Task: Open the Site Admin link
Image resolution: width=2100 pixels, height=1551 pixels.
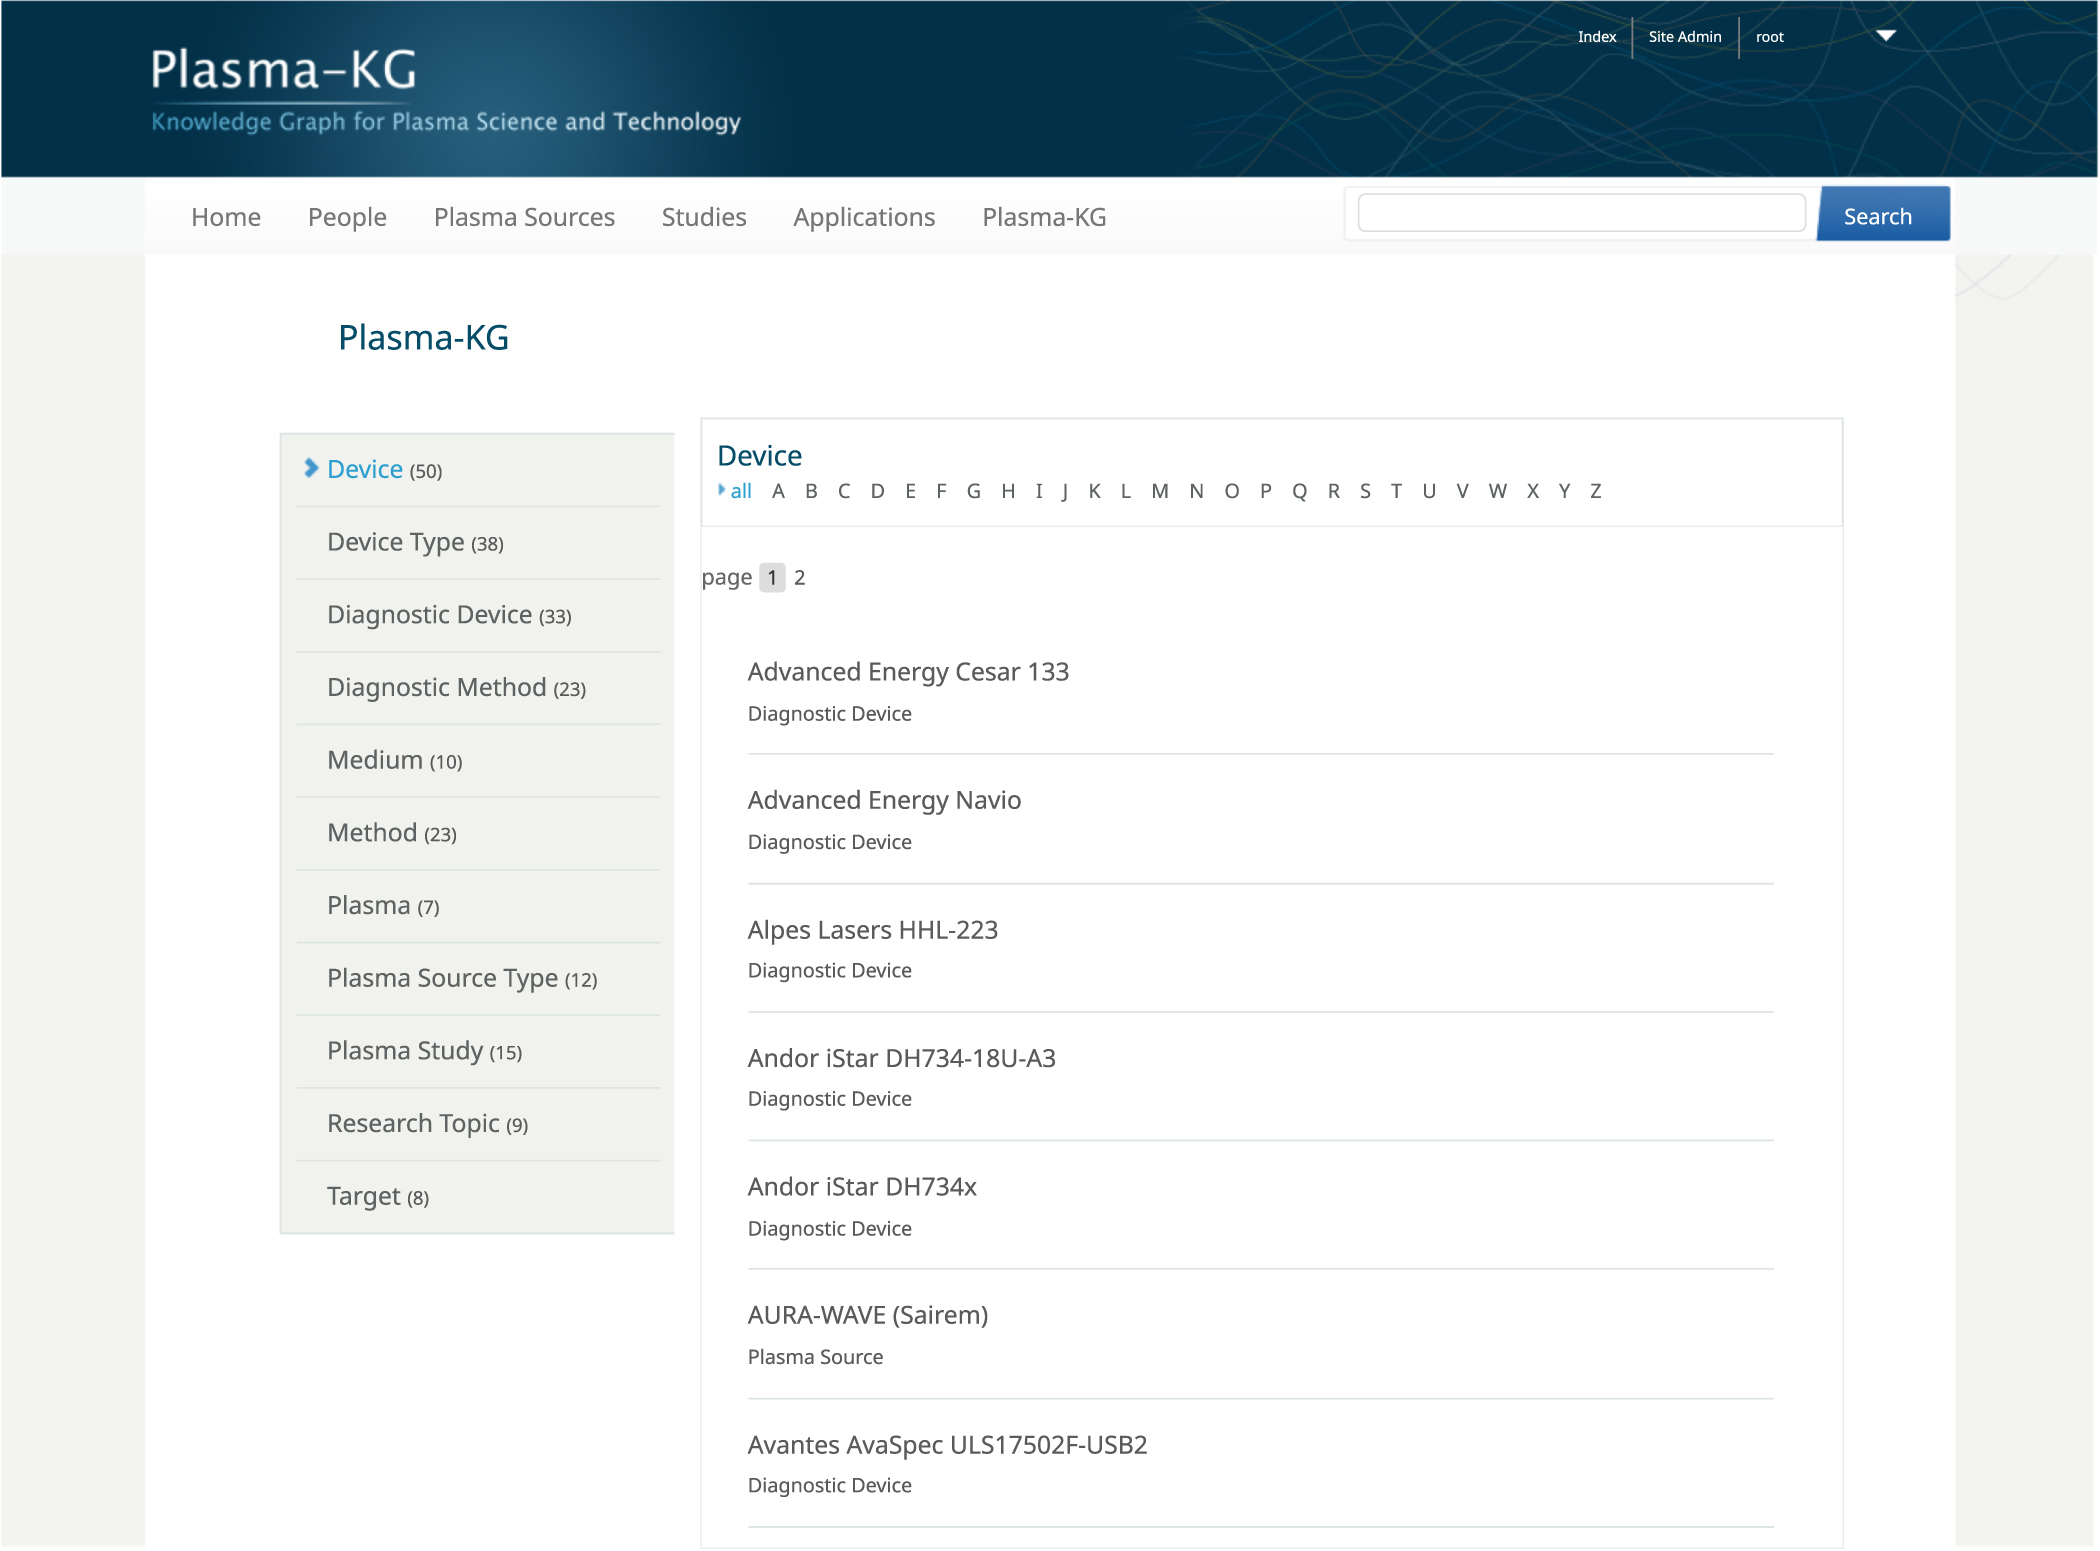Action: pyautogui.click(x=1685, y=37)
